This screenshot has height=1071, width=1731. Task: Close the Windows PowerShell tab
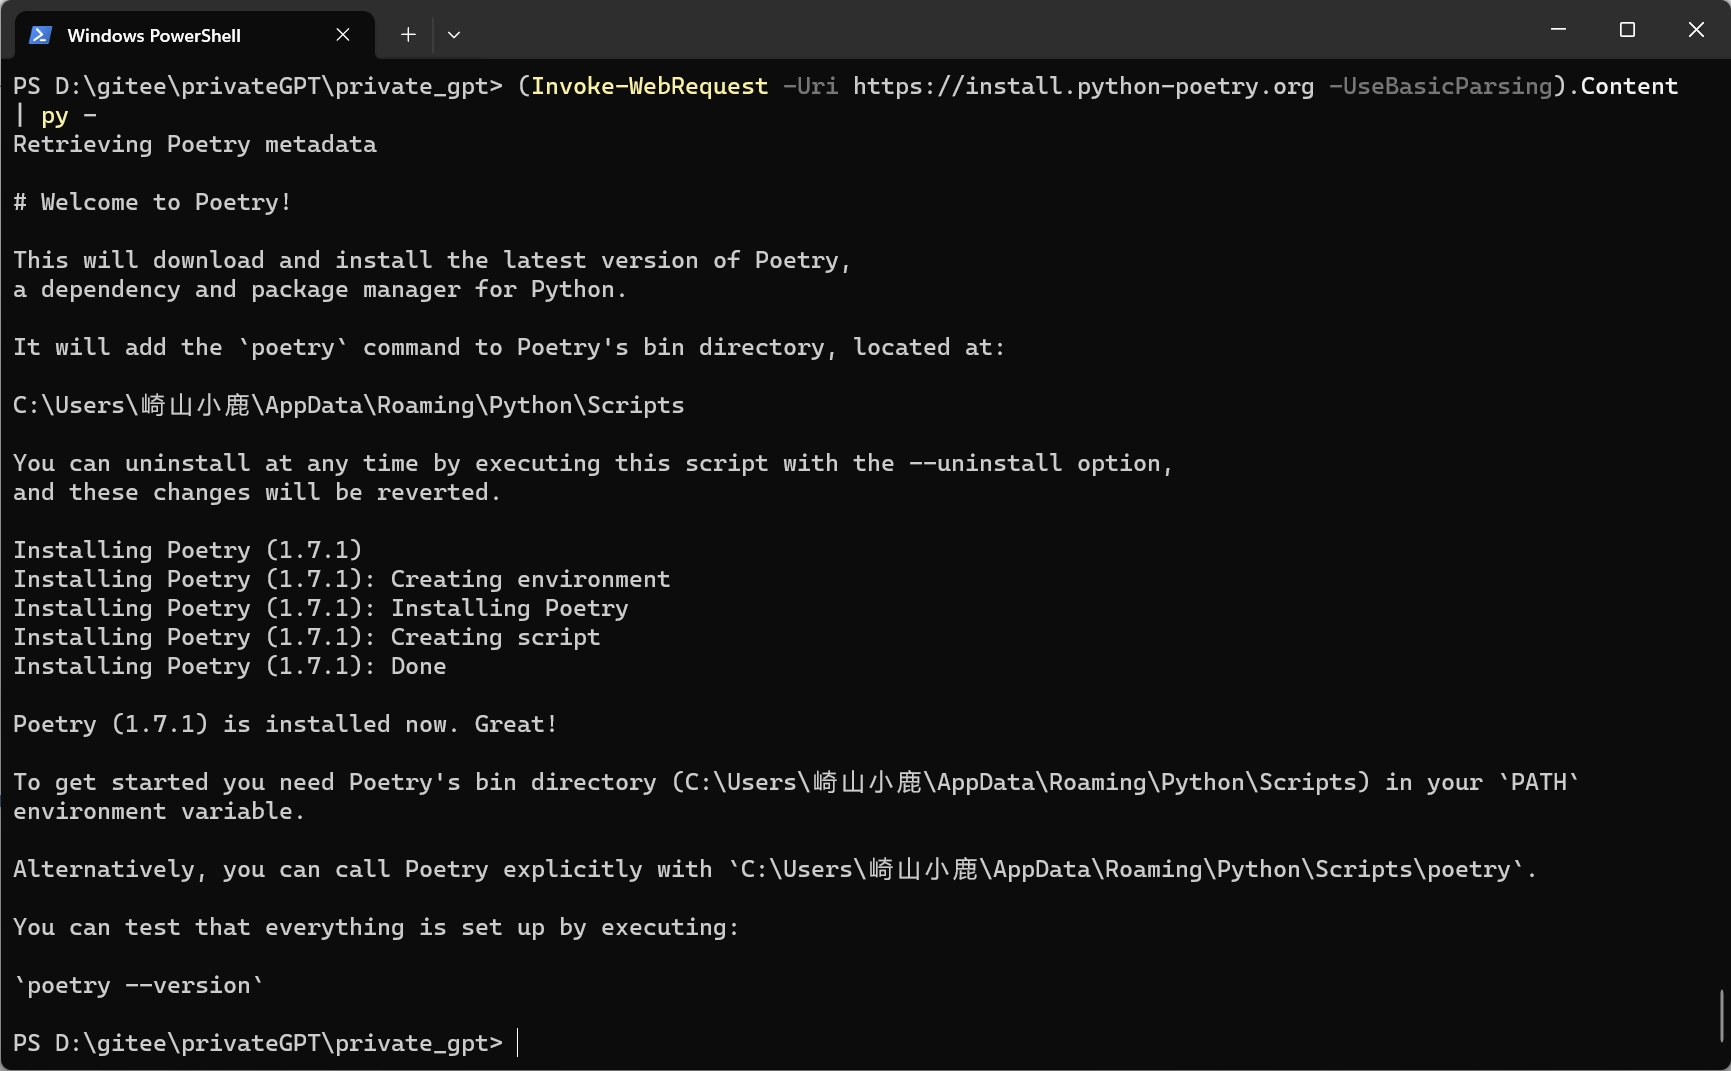[343, 35]
